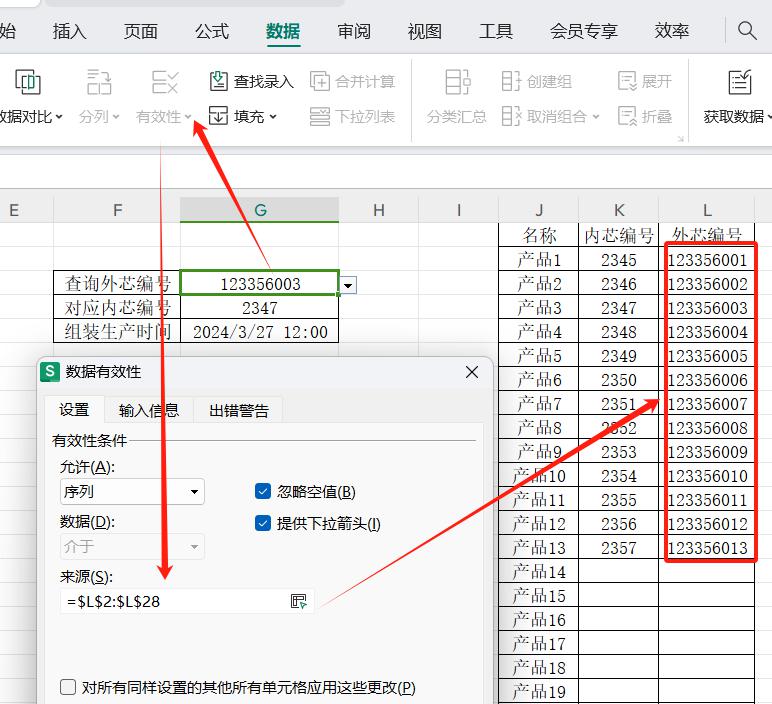
Task: Expand the 填充 dropdown arrow
Action: [x=273, y=117]
